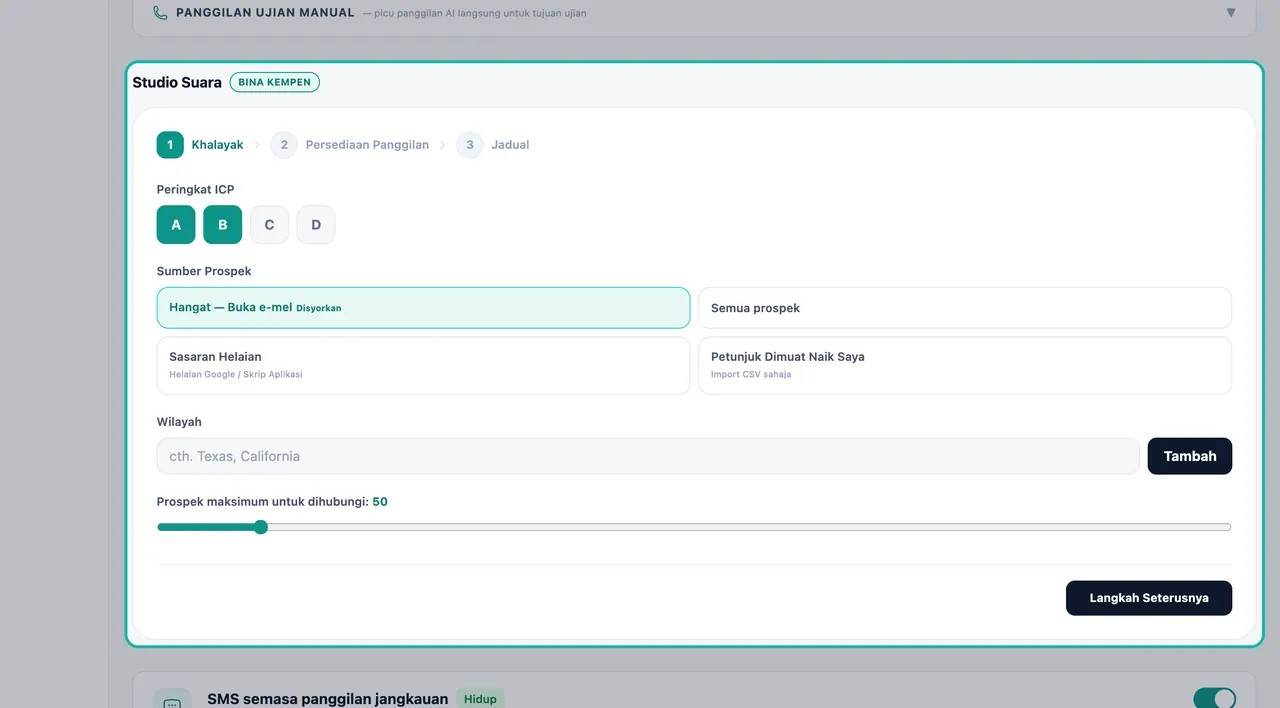Click the SMS message icon
The height and width of the screenshot is (708, 1280).
(x=171, y=702)
